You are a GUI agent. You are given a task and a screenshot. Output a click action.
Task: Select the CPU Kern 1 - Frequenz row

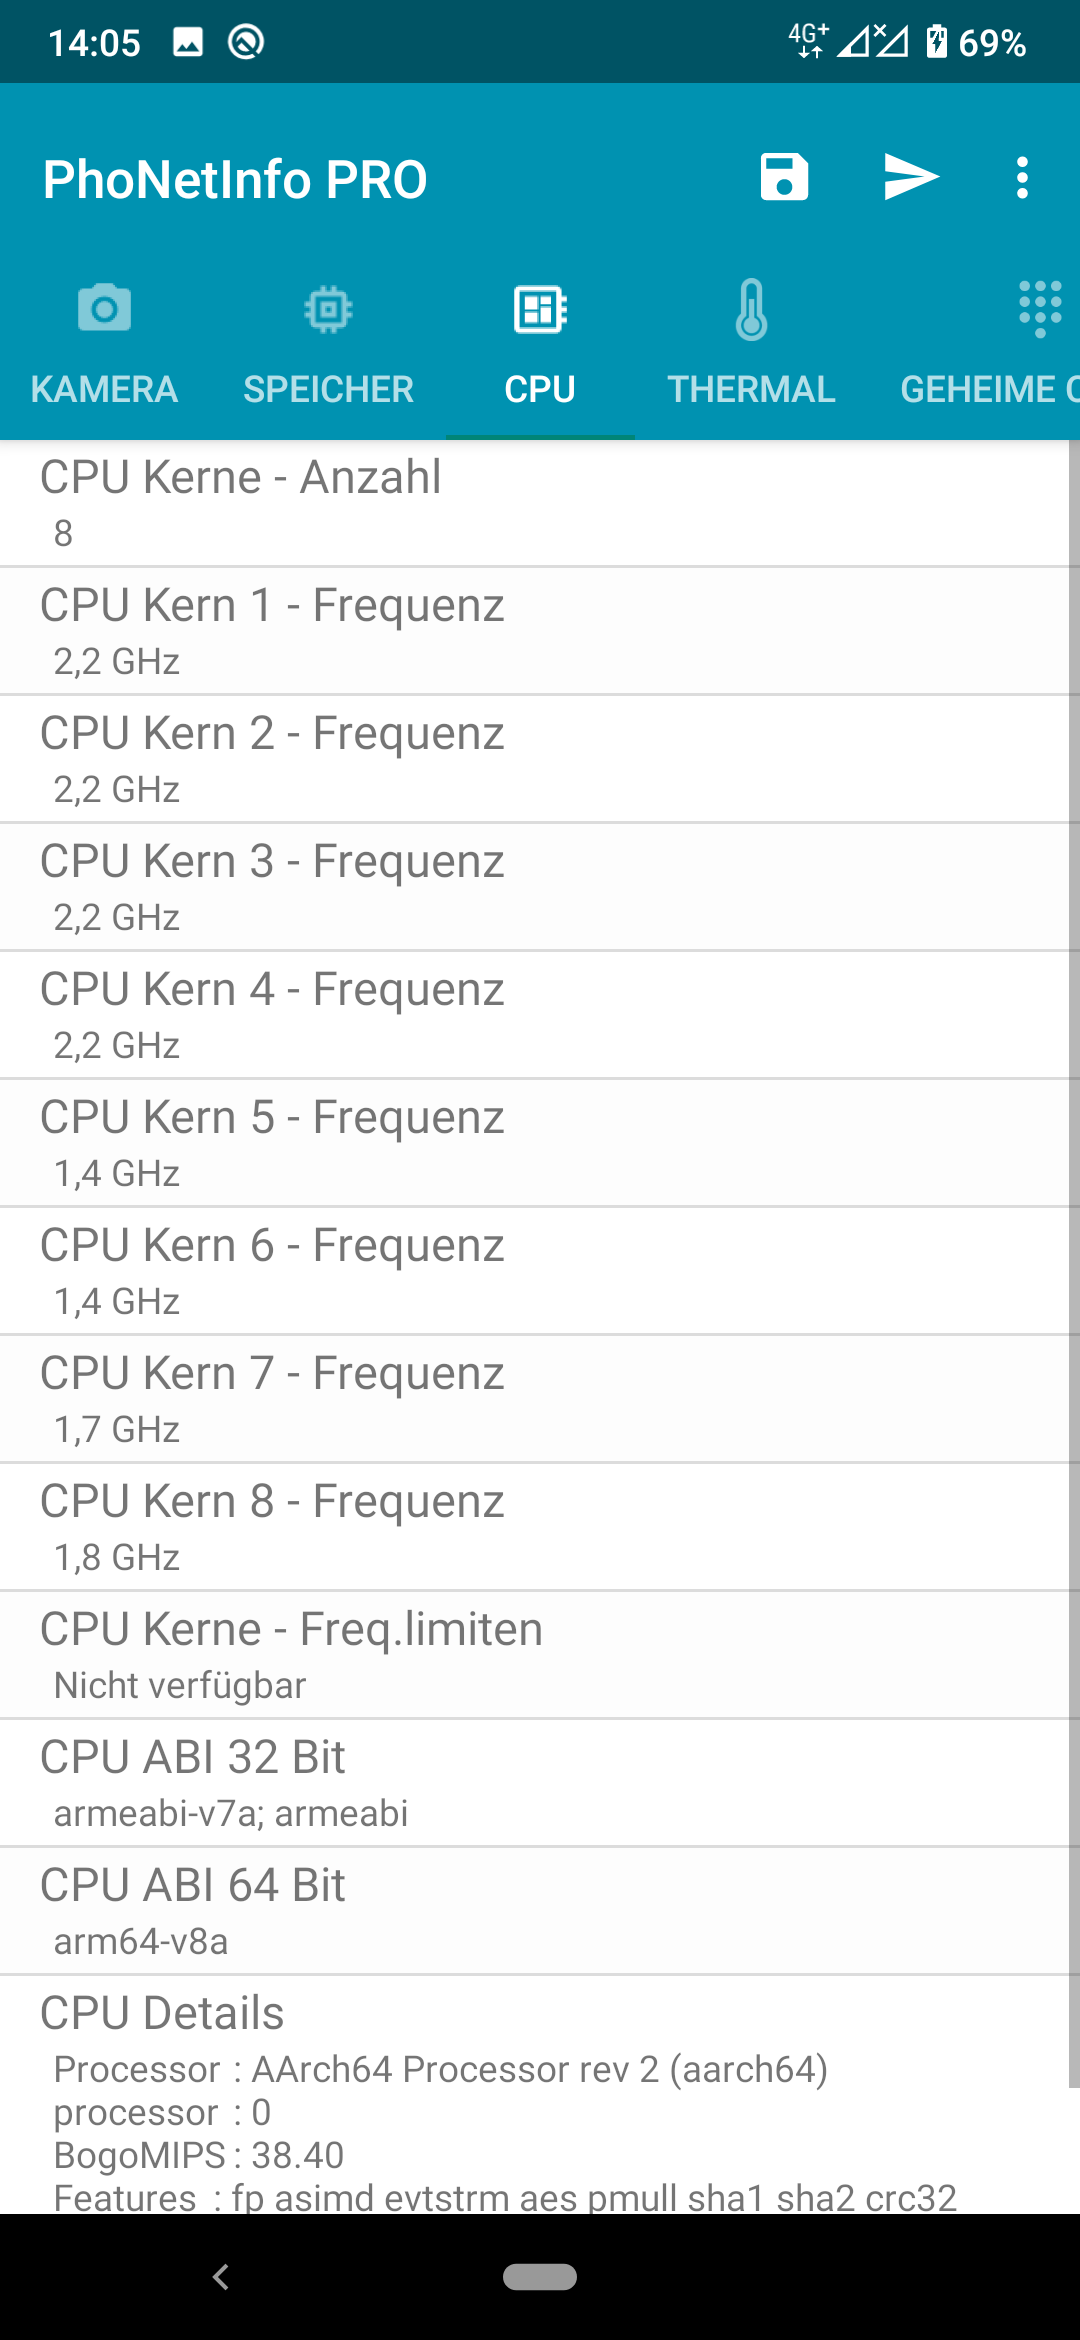pyautogui.click(x=530, y=631)
